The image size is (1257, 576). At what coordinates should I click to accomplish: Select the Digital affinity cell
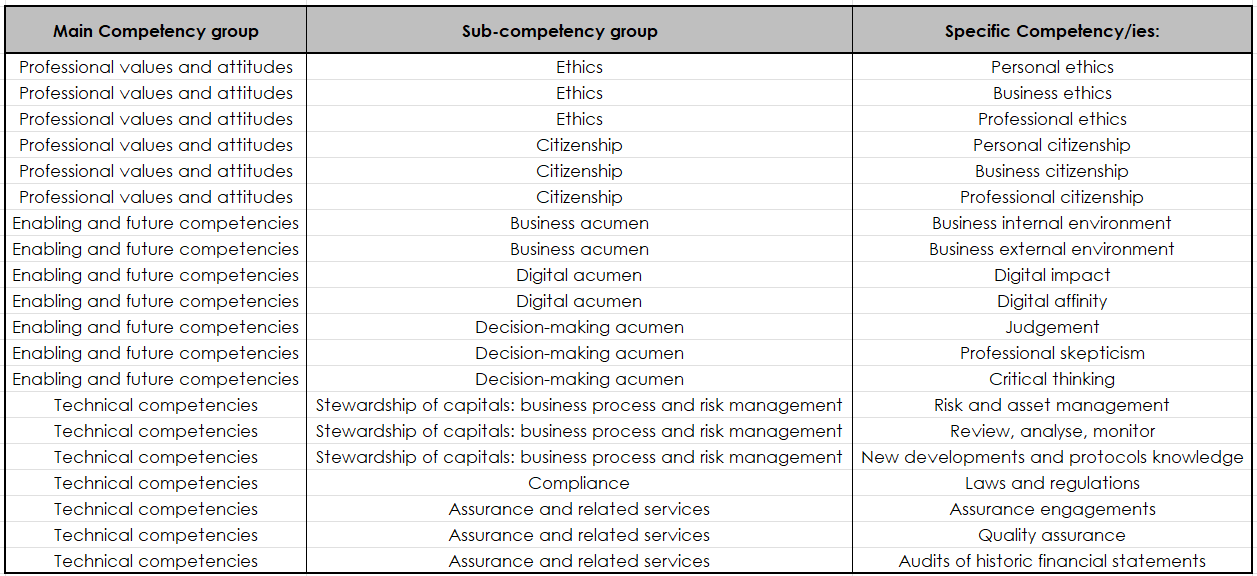pos(1052,301)
